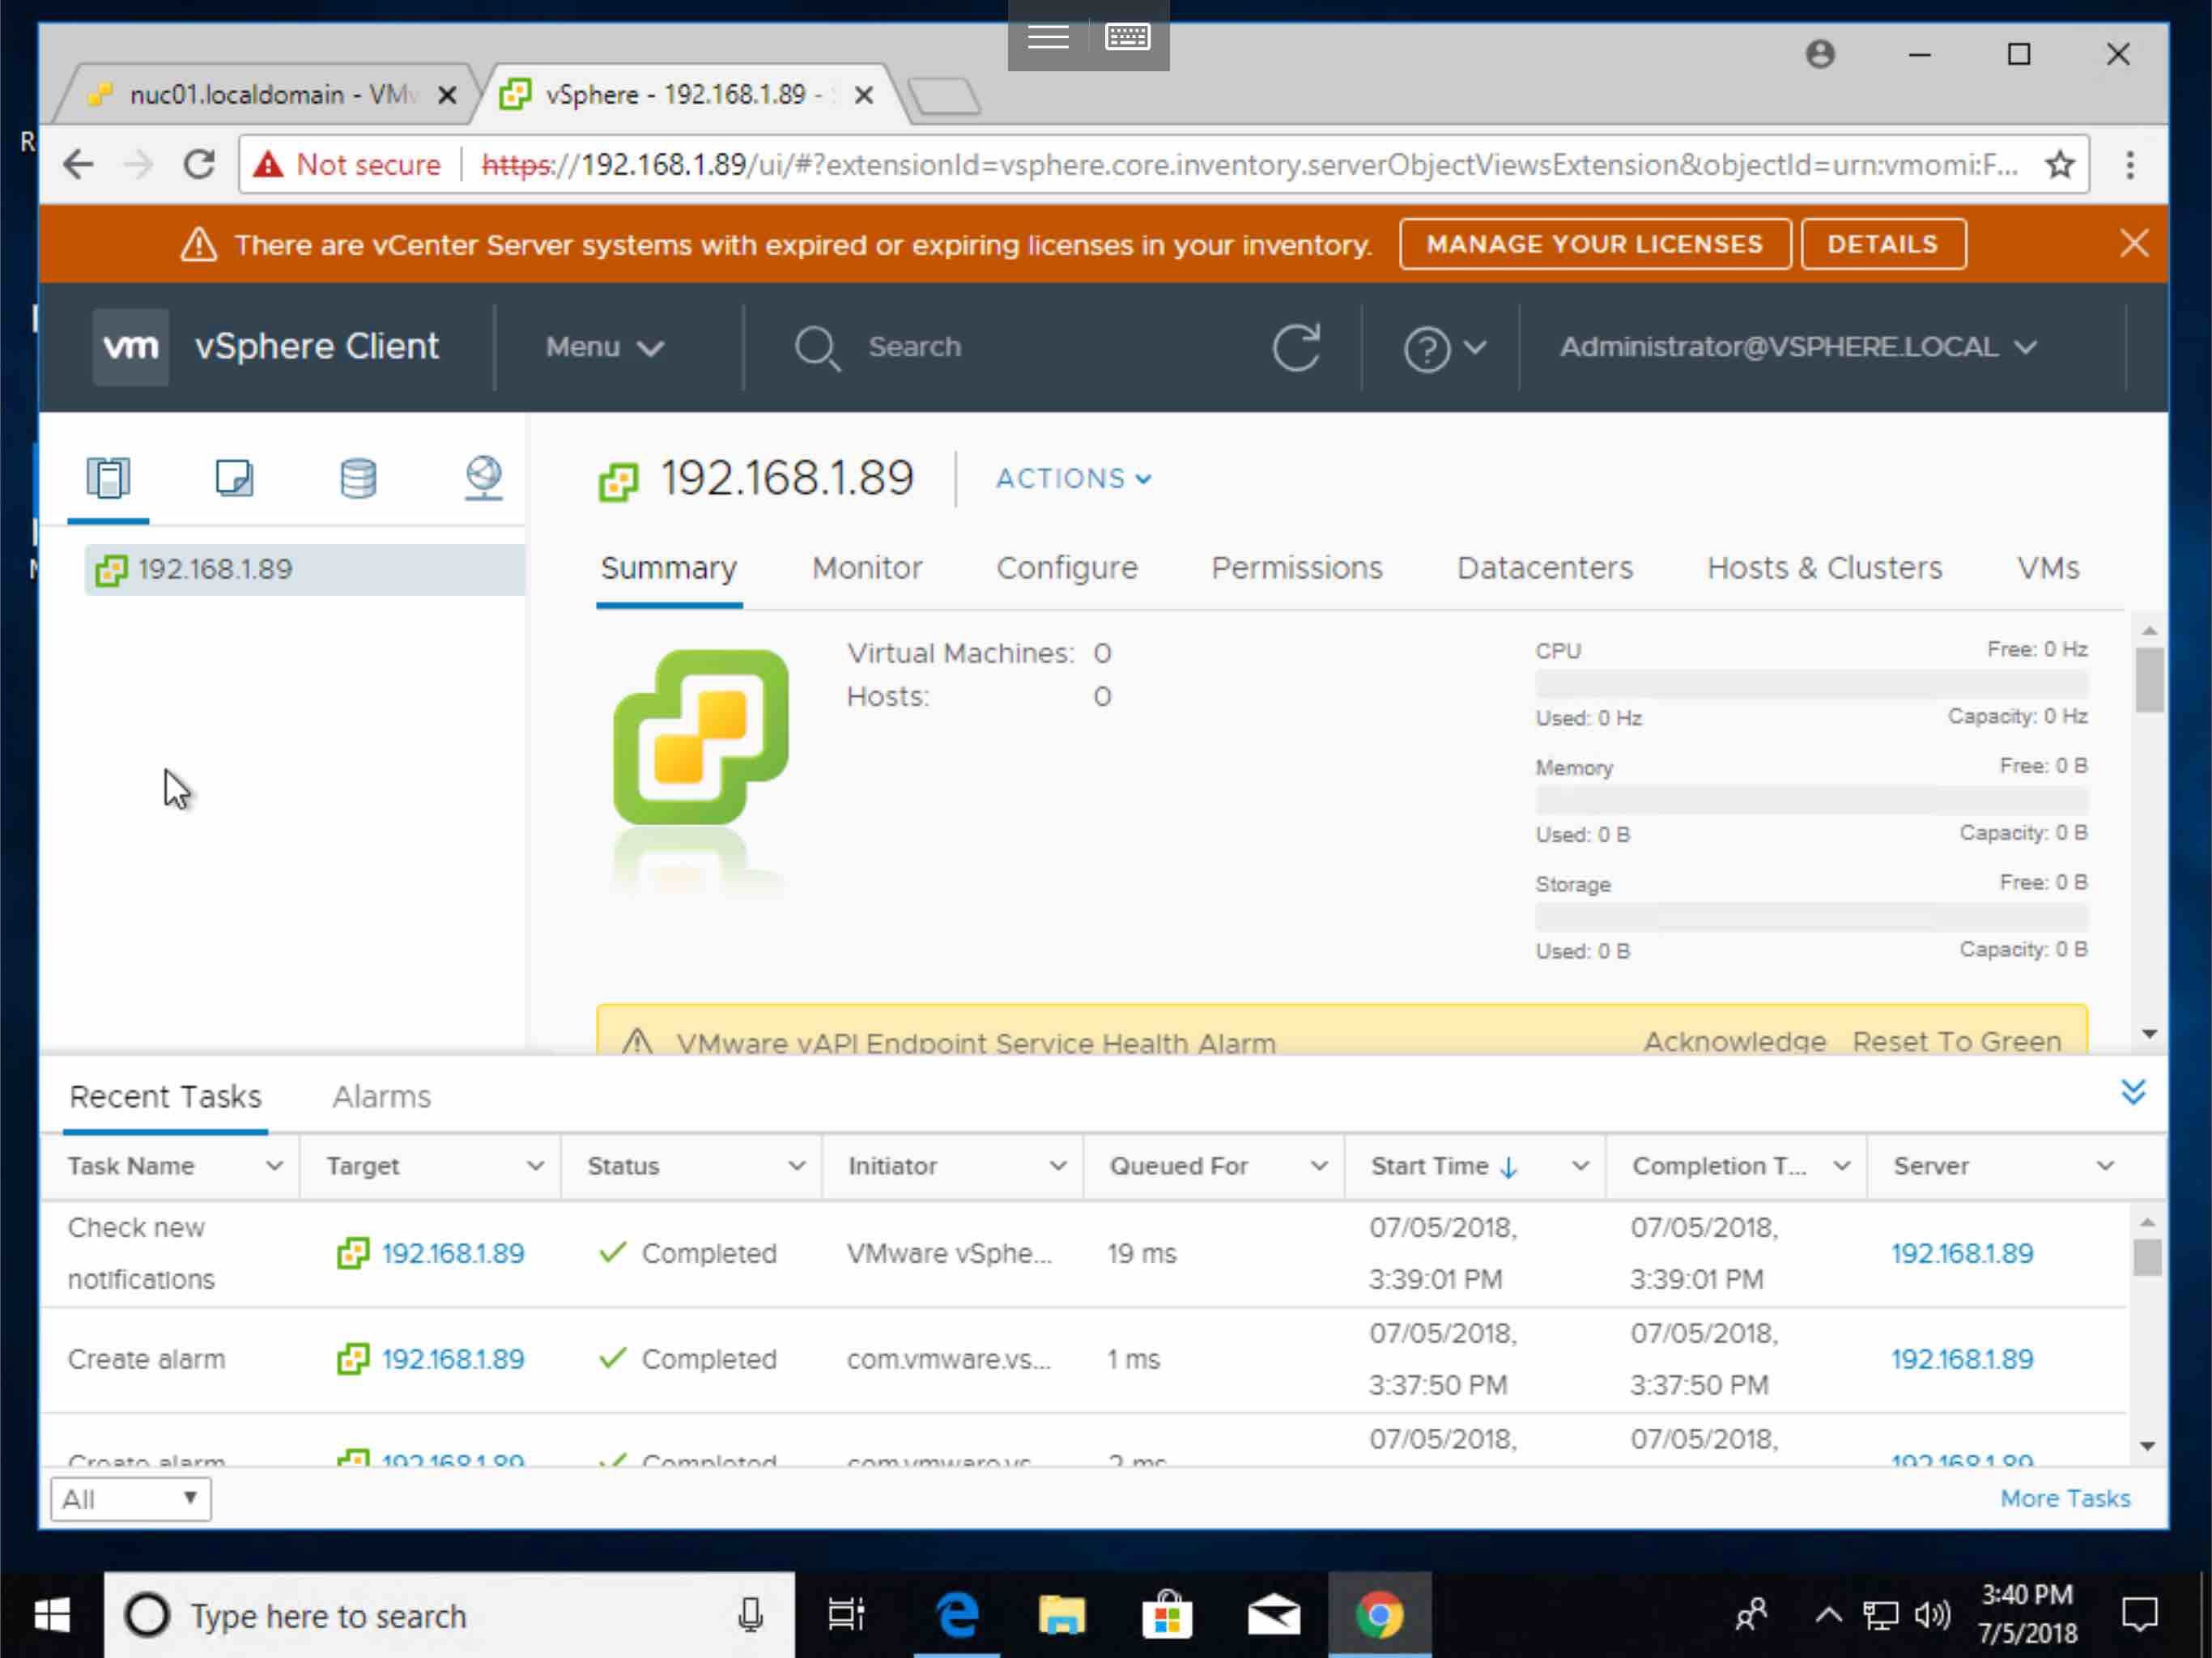The height and width of the screenshot is (1658, 2212).
Task: Switch to the Permissions tab
Action: tap(1296, 568)
